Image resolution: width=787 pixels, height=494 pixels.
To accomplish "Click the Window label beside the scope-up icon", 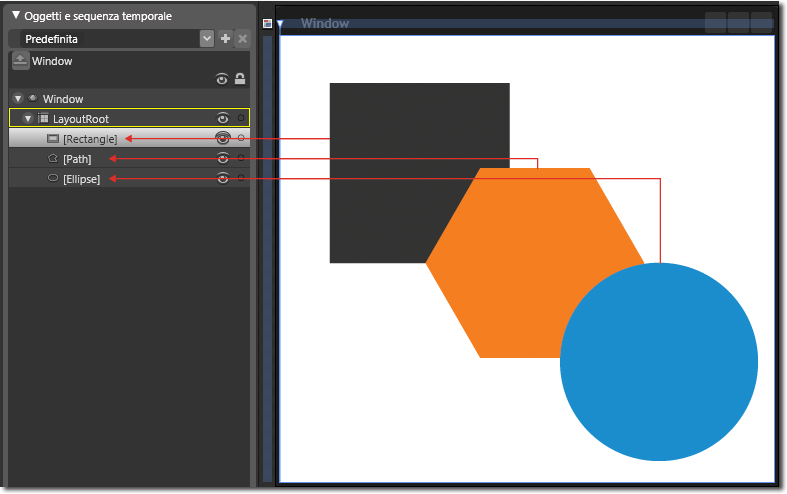I will (x=52, y=61).
